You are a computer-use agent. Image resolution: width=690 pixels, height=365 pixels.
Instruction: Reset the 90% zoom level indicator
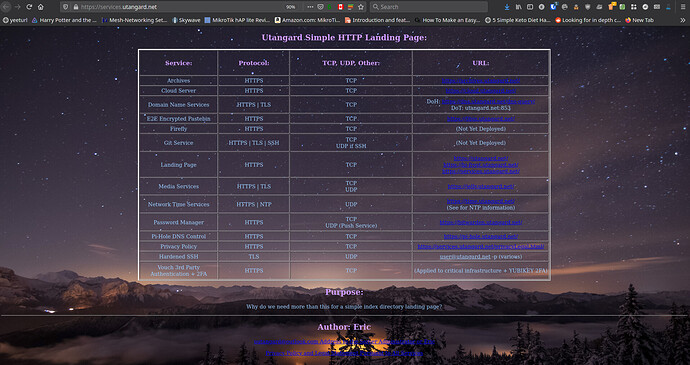[x=290, y=7]
